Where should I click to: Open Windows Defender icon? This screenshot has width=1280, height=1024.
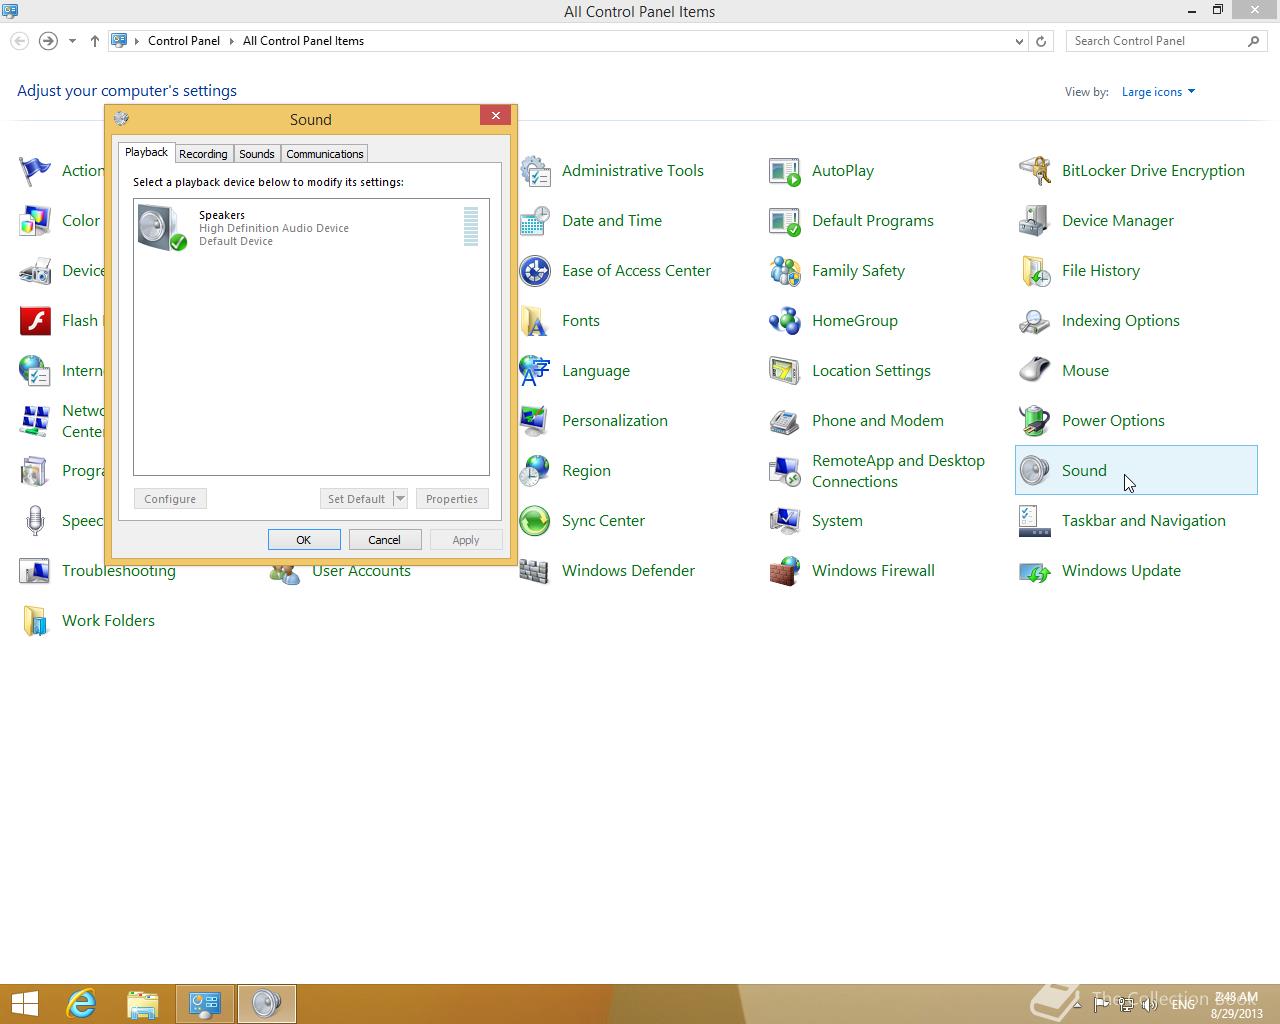point(535,571)
